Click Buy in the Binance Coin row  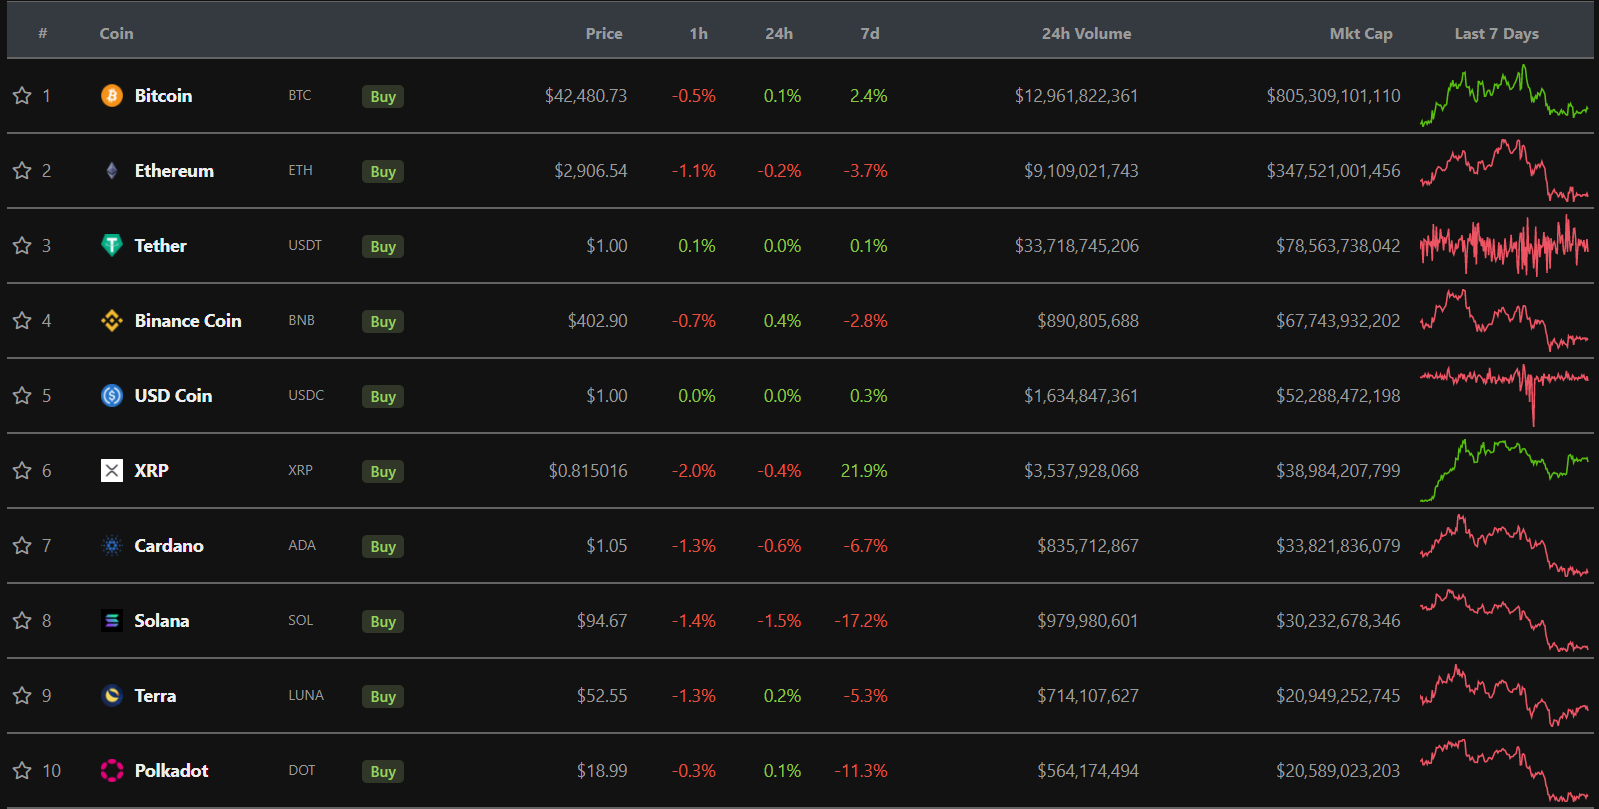pos(383,321)
